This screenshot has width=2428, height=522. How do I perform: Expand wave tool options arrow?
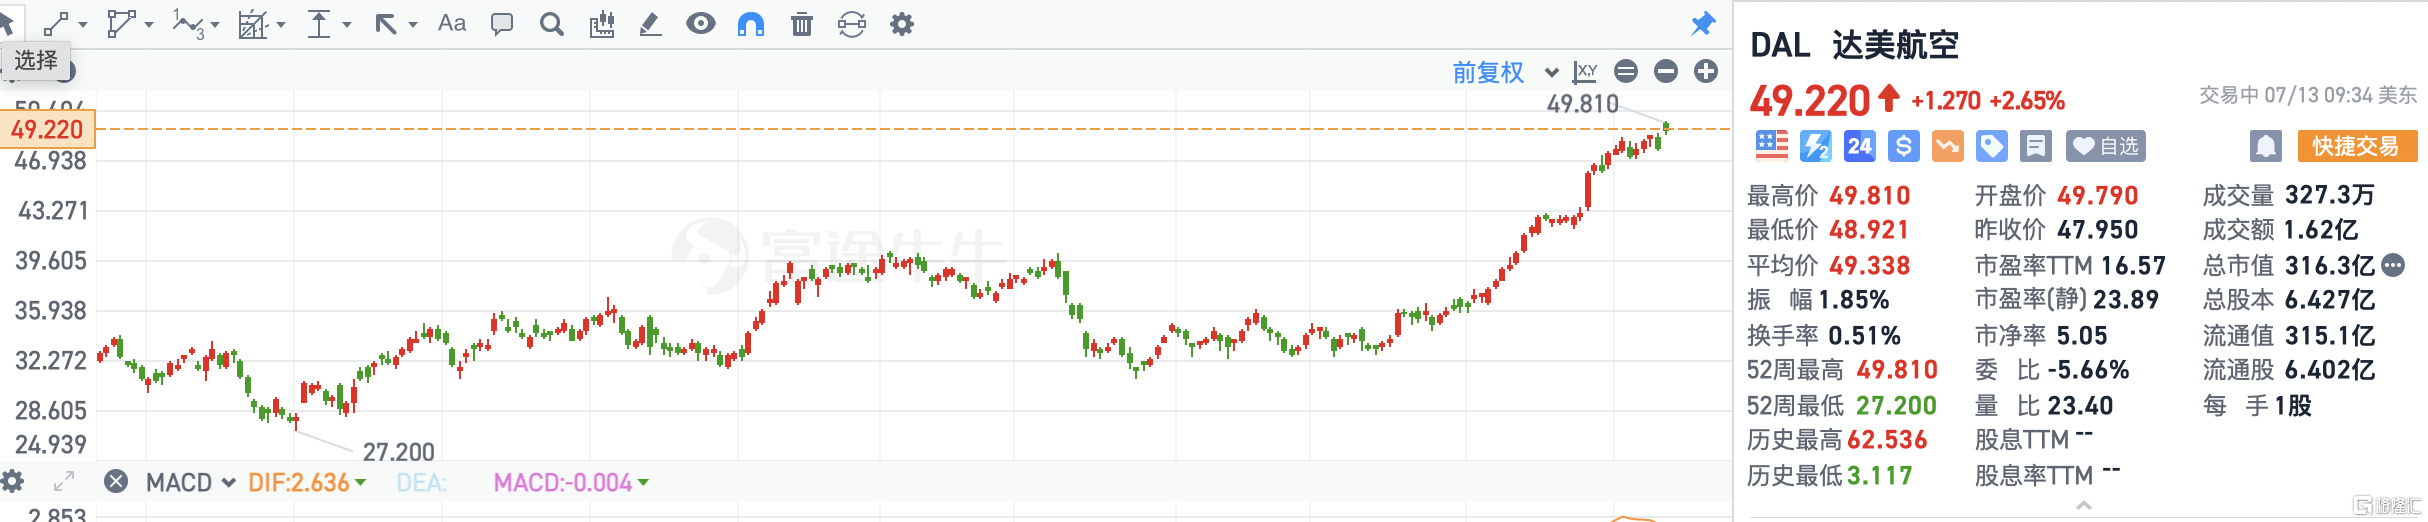[x=214, y=25]
